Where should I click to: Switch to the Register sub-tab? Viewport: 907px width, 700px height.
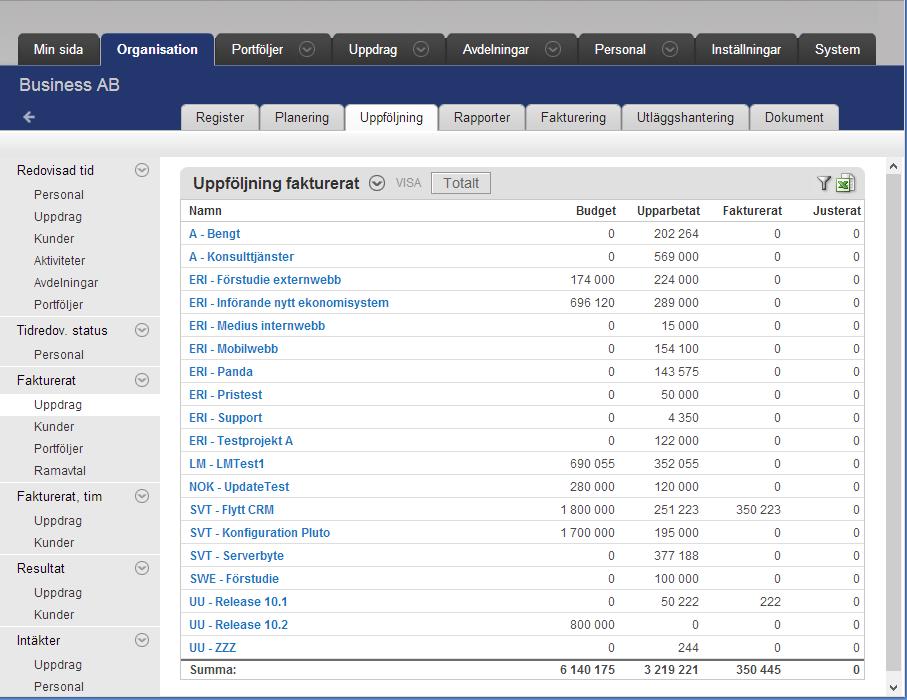[x=220, y=117]
